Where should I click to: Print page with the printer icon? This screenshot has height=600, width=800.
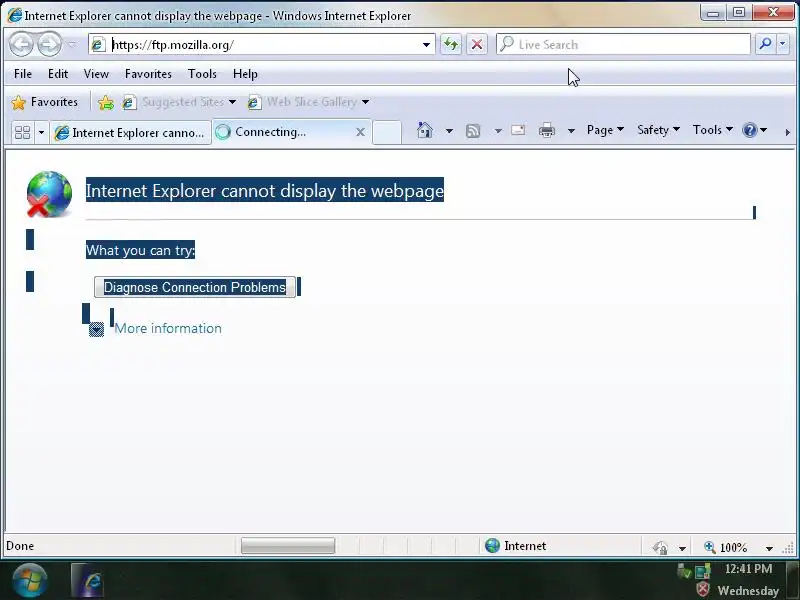[547, 131]
